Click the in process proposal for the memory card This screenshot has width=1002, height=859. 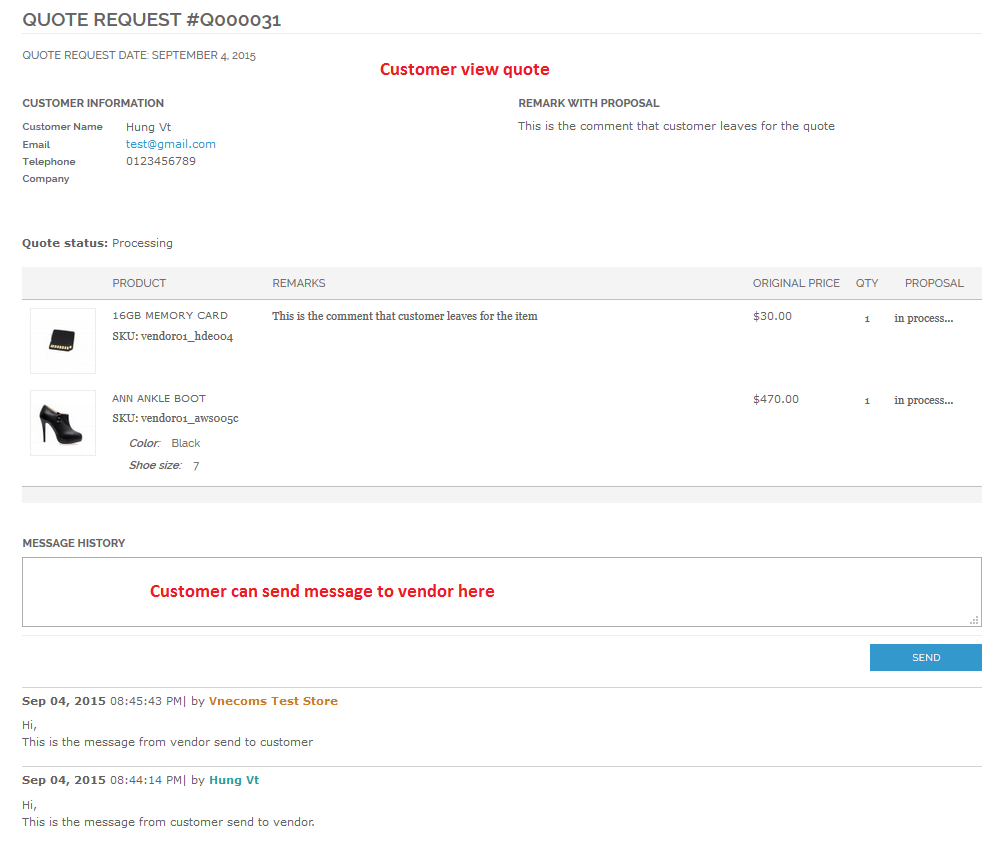pos(924,316)
